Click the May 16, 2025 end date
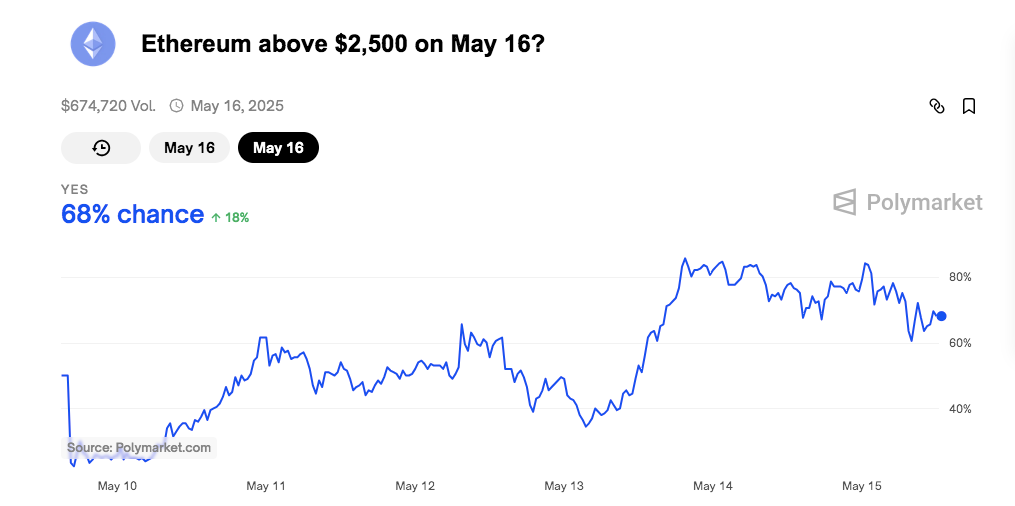 point(237,106)
